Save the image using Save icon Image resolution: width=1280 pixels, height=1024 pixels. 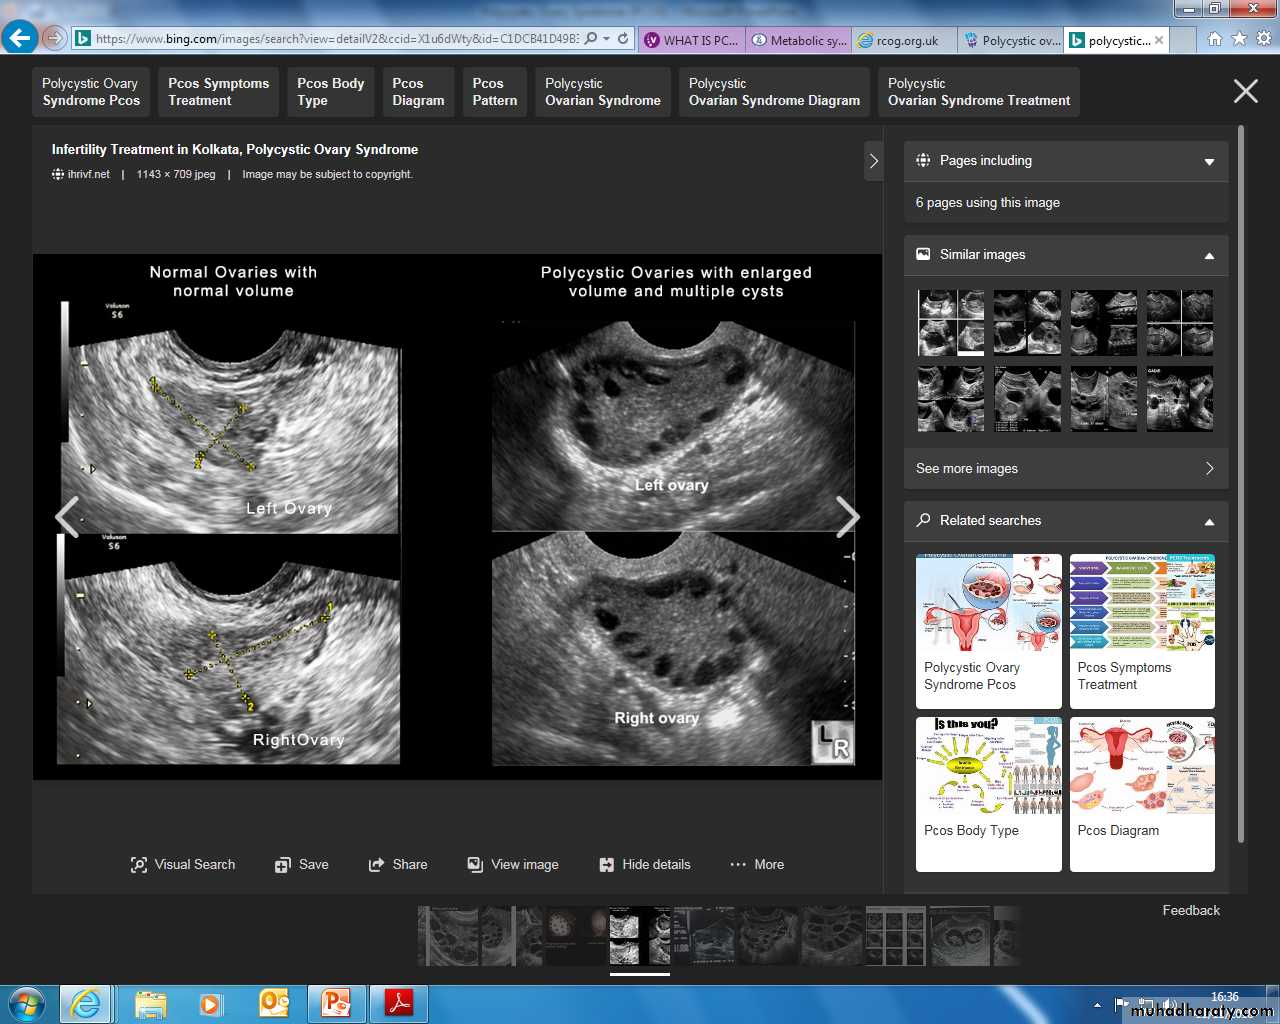tap(283, 865)
